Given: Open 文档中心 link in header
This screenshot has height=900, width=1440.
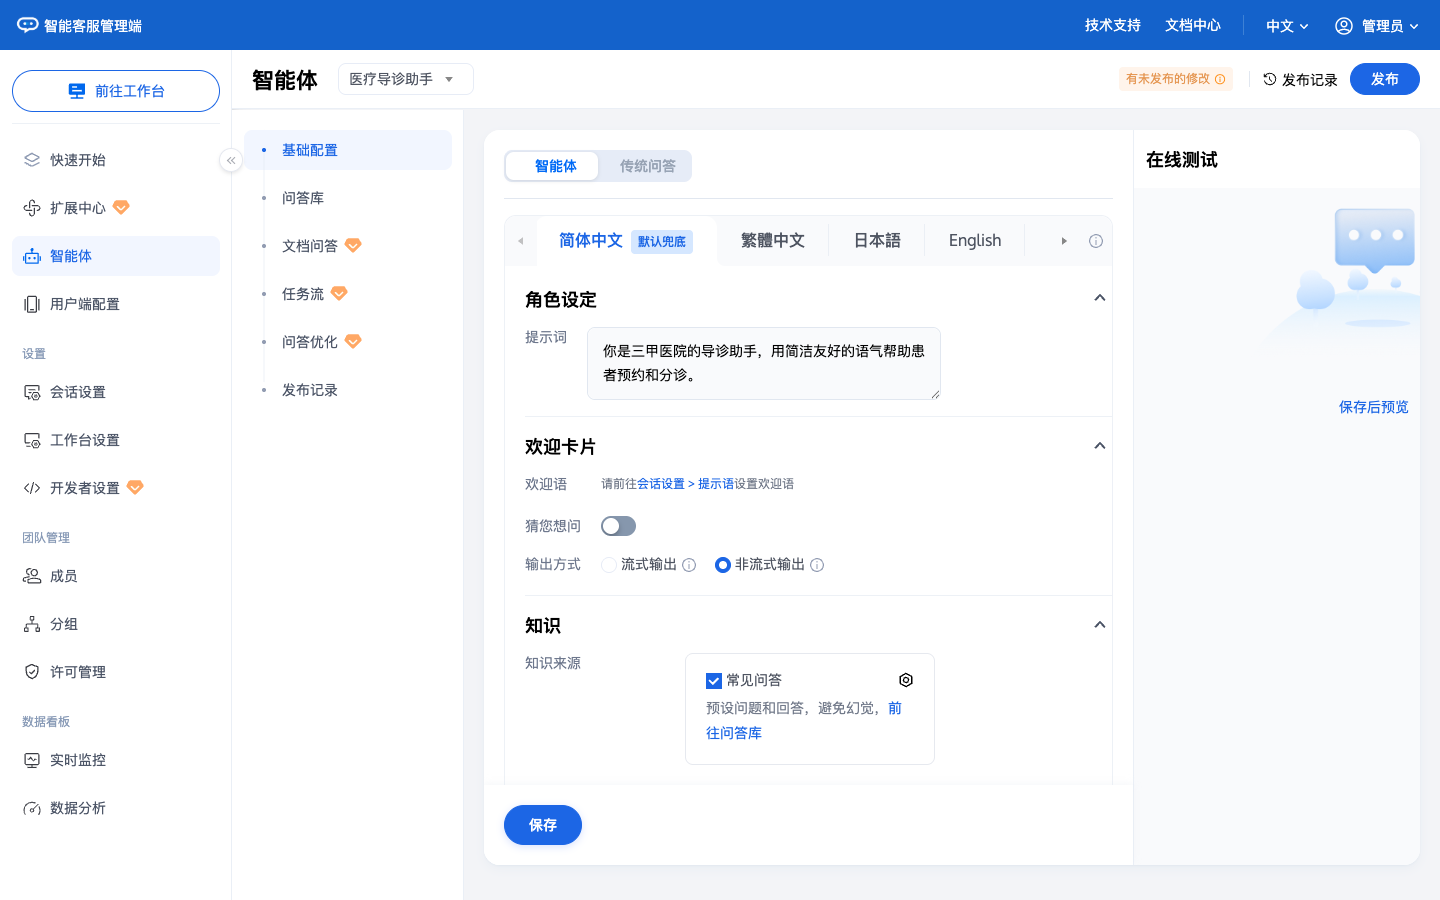Looking at the screenshot, I should 1193,25.
